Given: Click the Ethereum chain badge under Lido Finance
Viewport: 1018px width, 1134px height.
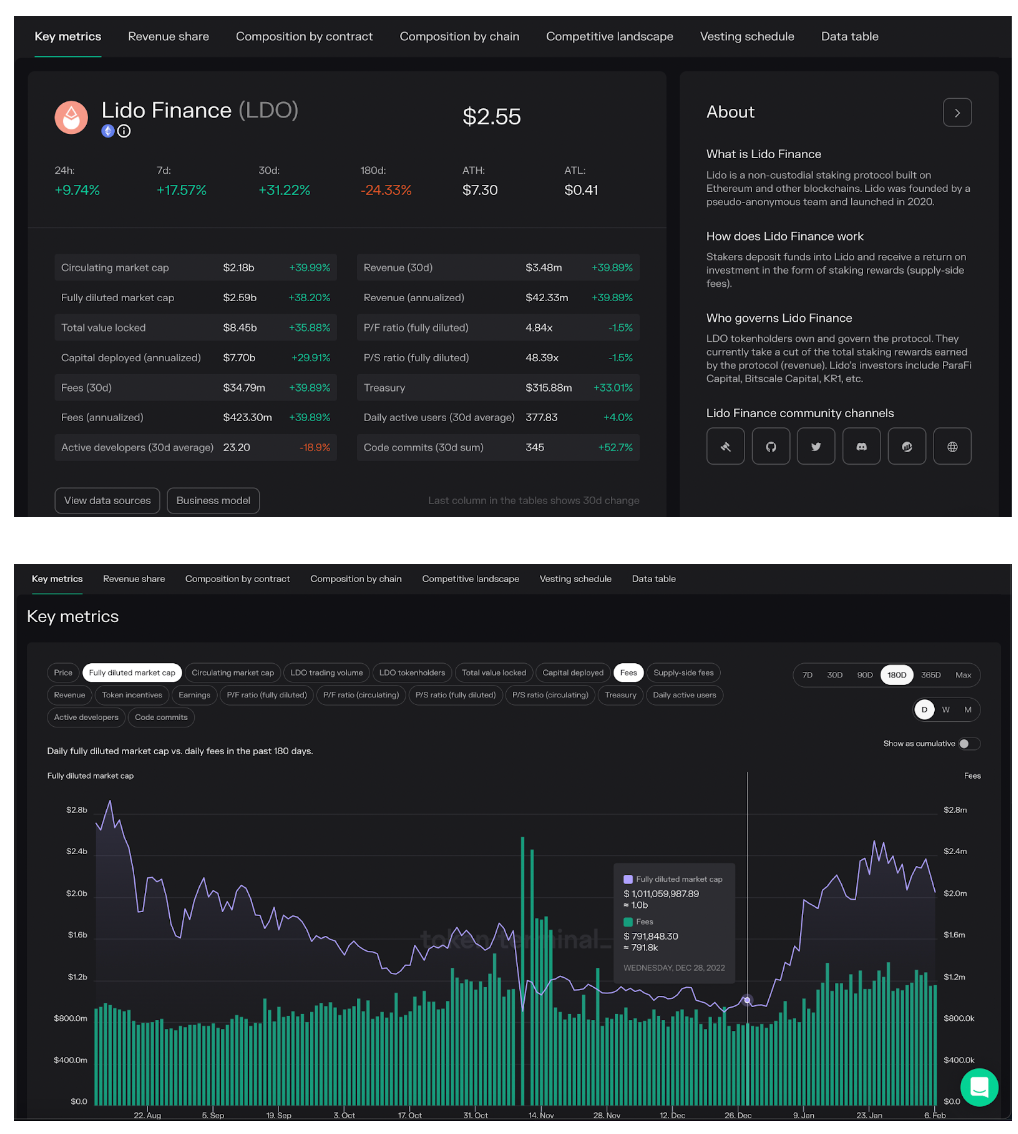Looking at the screenshot, I should coord(108,131).
